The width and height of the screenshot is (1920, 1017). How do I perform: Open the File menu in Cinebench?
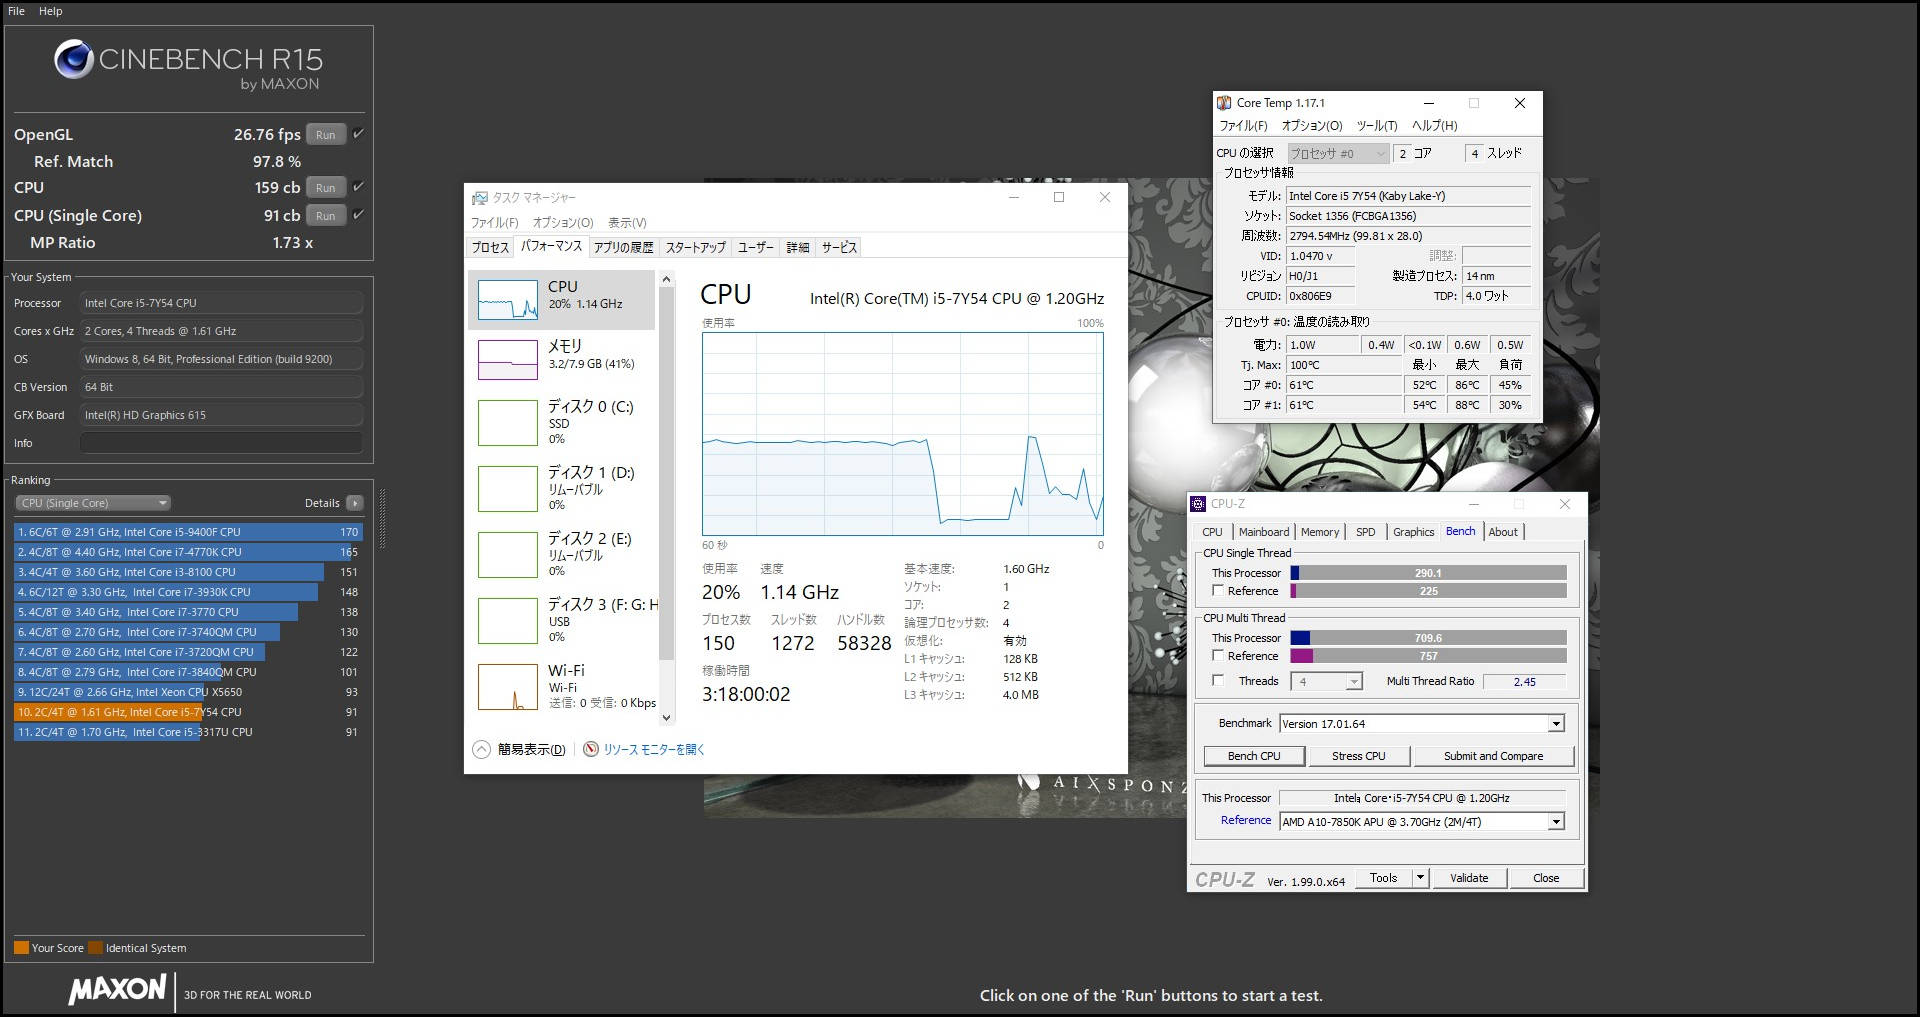[16, 11]
